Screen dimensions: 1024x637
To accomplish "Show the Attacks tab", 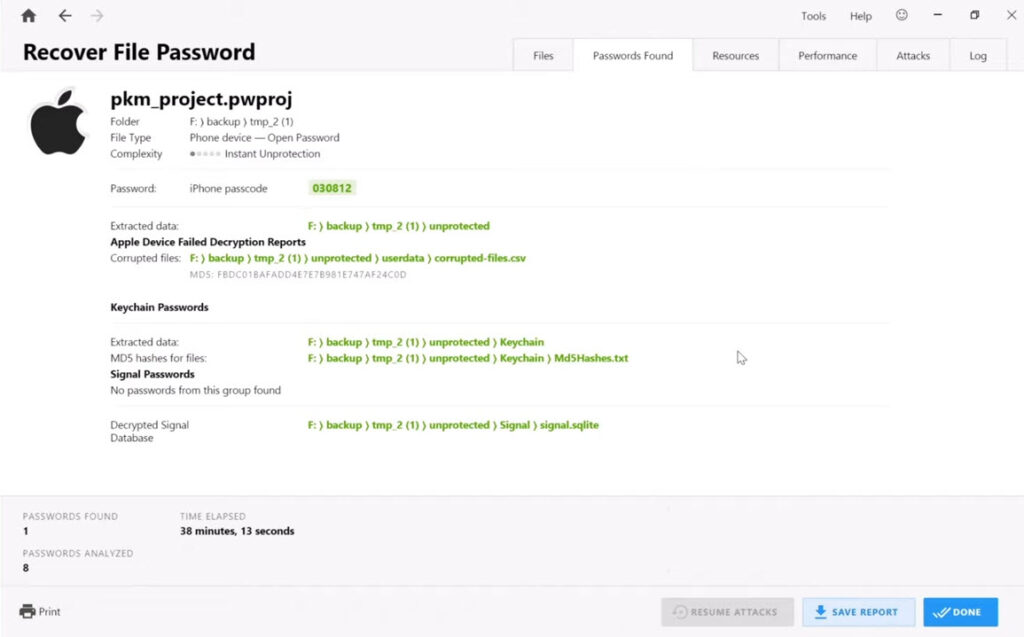I will click(x=912, y=56).
